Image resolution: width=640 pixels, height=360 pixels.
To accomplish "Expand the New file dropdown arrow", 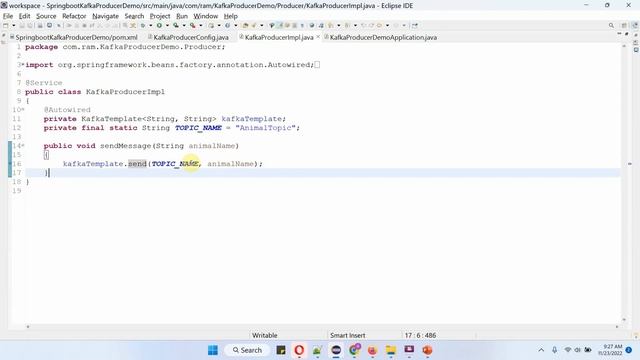I will 13,25.
